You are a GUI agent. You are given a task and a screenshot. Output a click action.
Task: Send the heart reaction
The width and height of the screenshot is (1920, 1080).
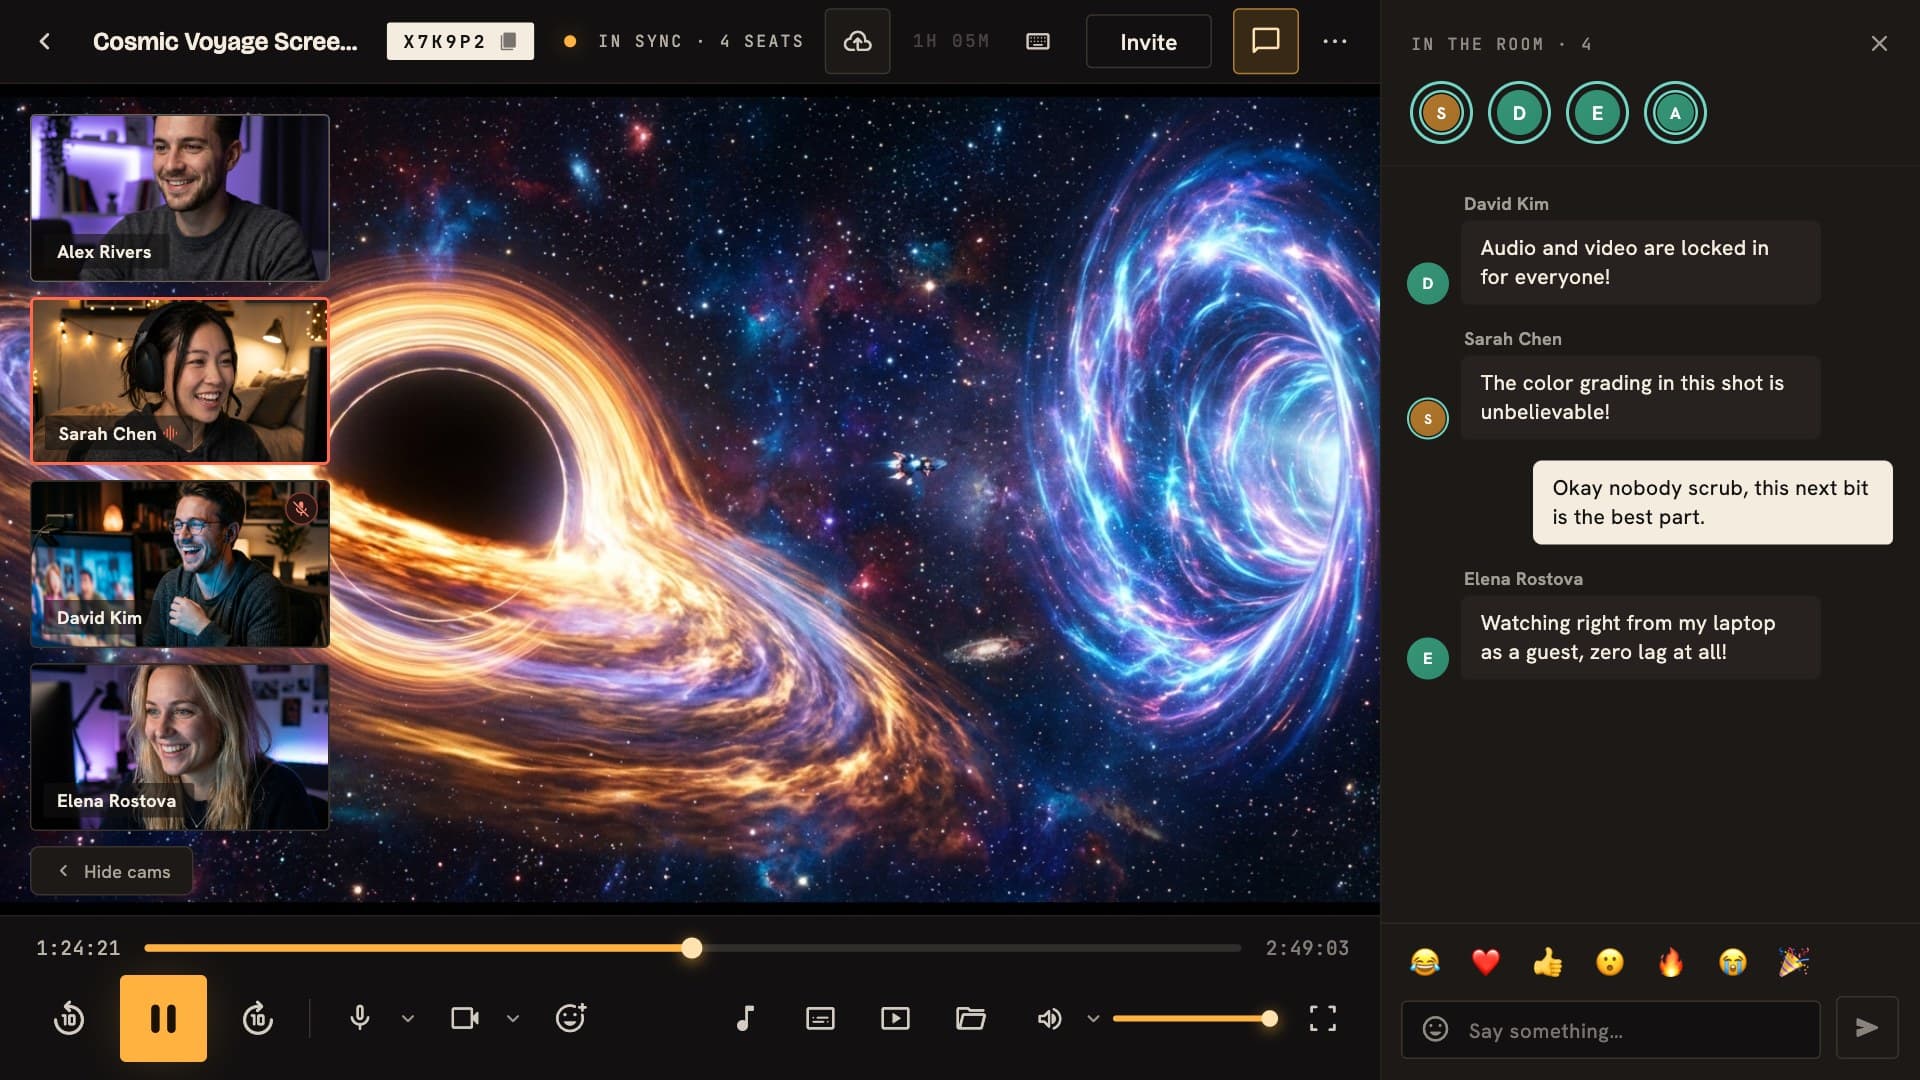click(1486, 962)
